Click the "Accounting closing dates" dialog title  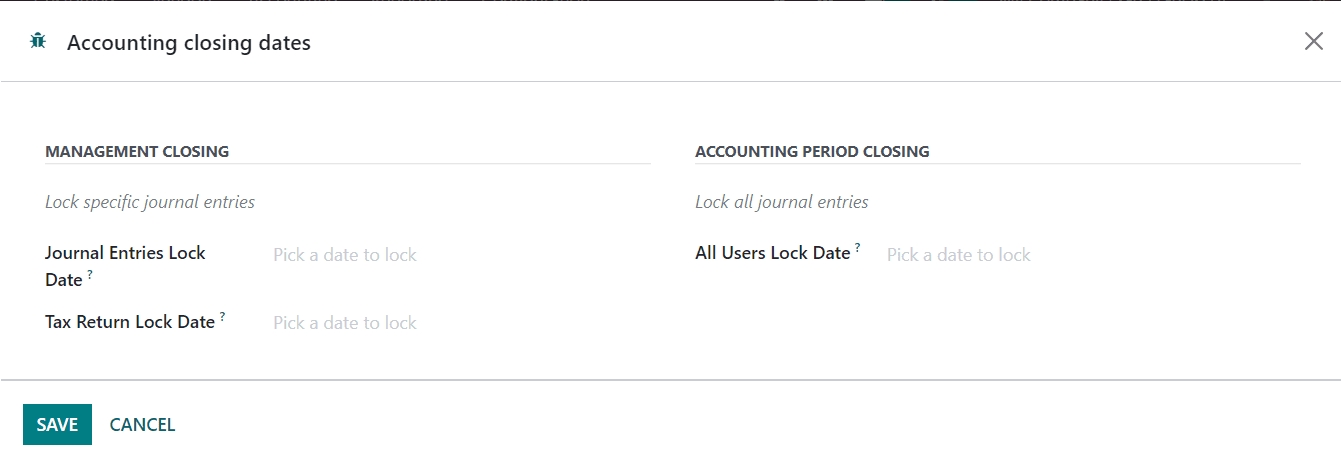point(189,43)
